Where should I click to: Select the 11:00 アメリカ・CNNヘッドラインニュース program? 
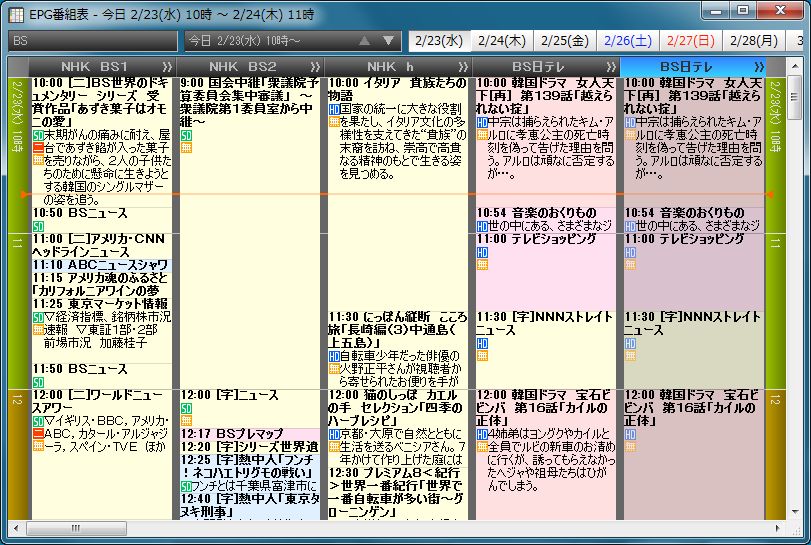coord(101,246)
